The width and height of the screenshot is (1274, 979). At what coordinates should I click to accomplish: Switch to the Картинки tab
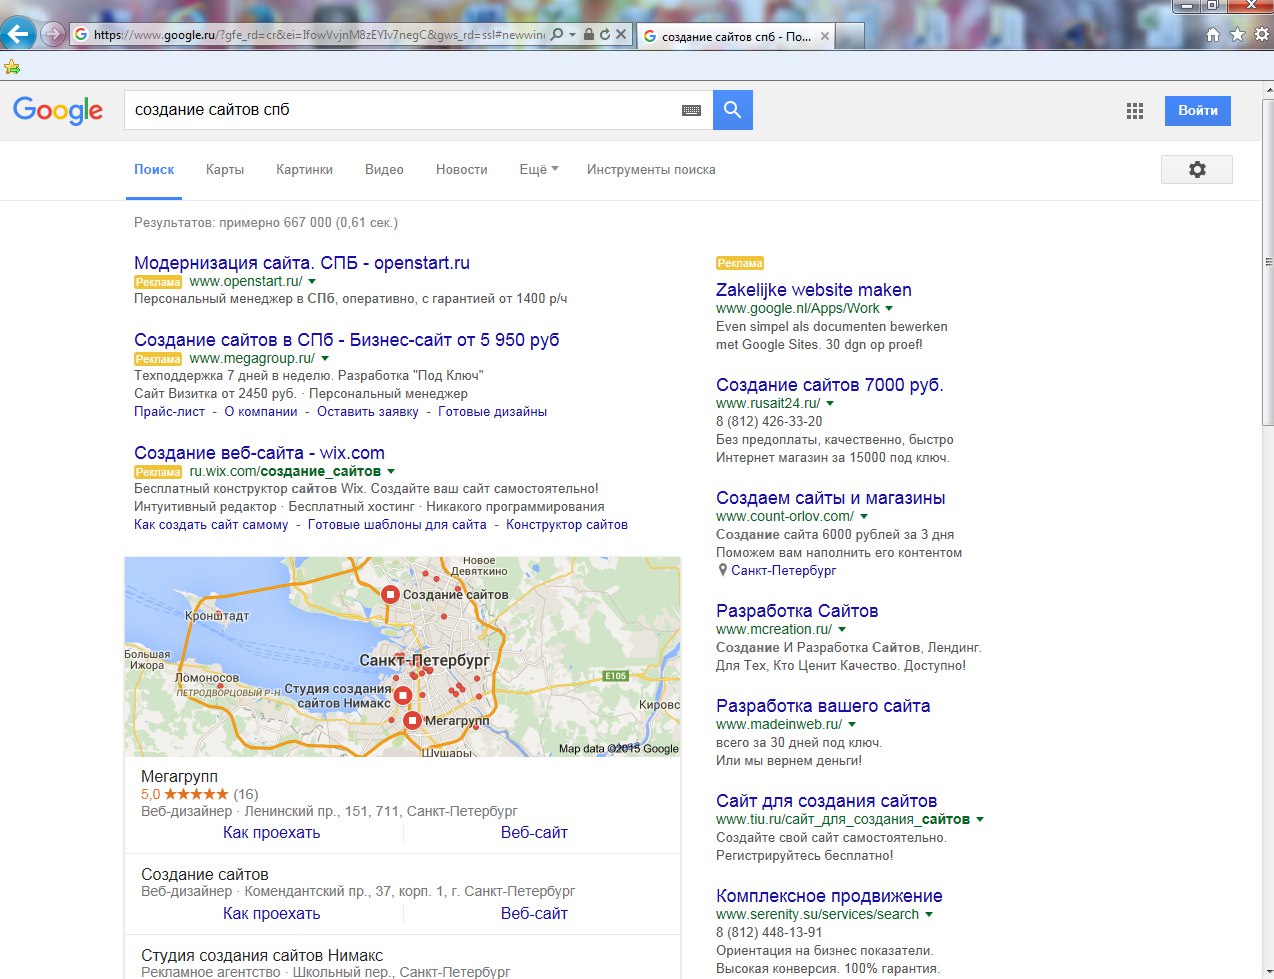[x=304, y=170]
